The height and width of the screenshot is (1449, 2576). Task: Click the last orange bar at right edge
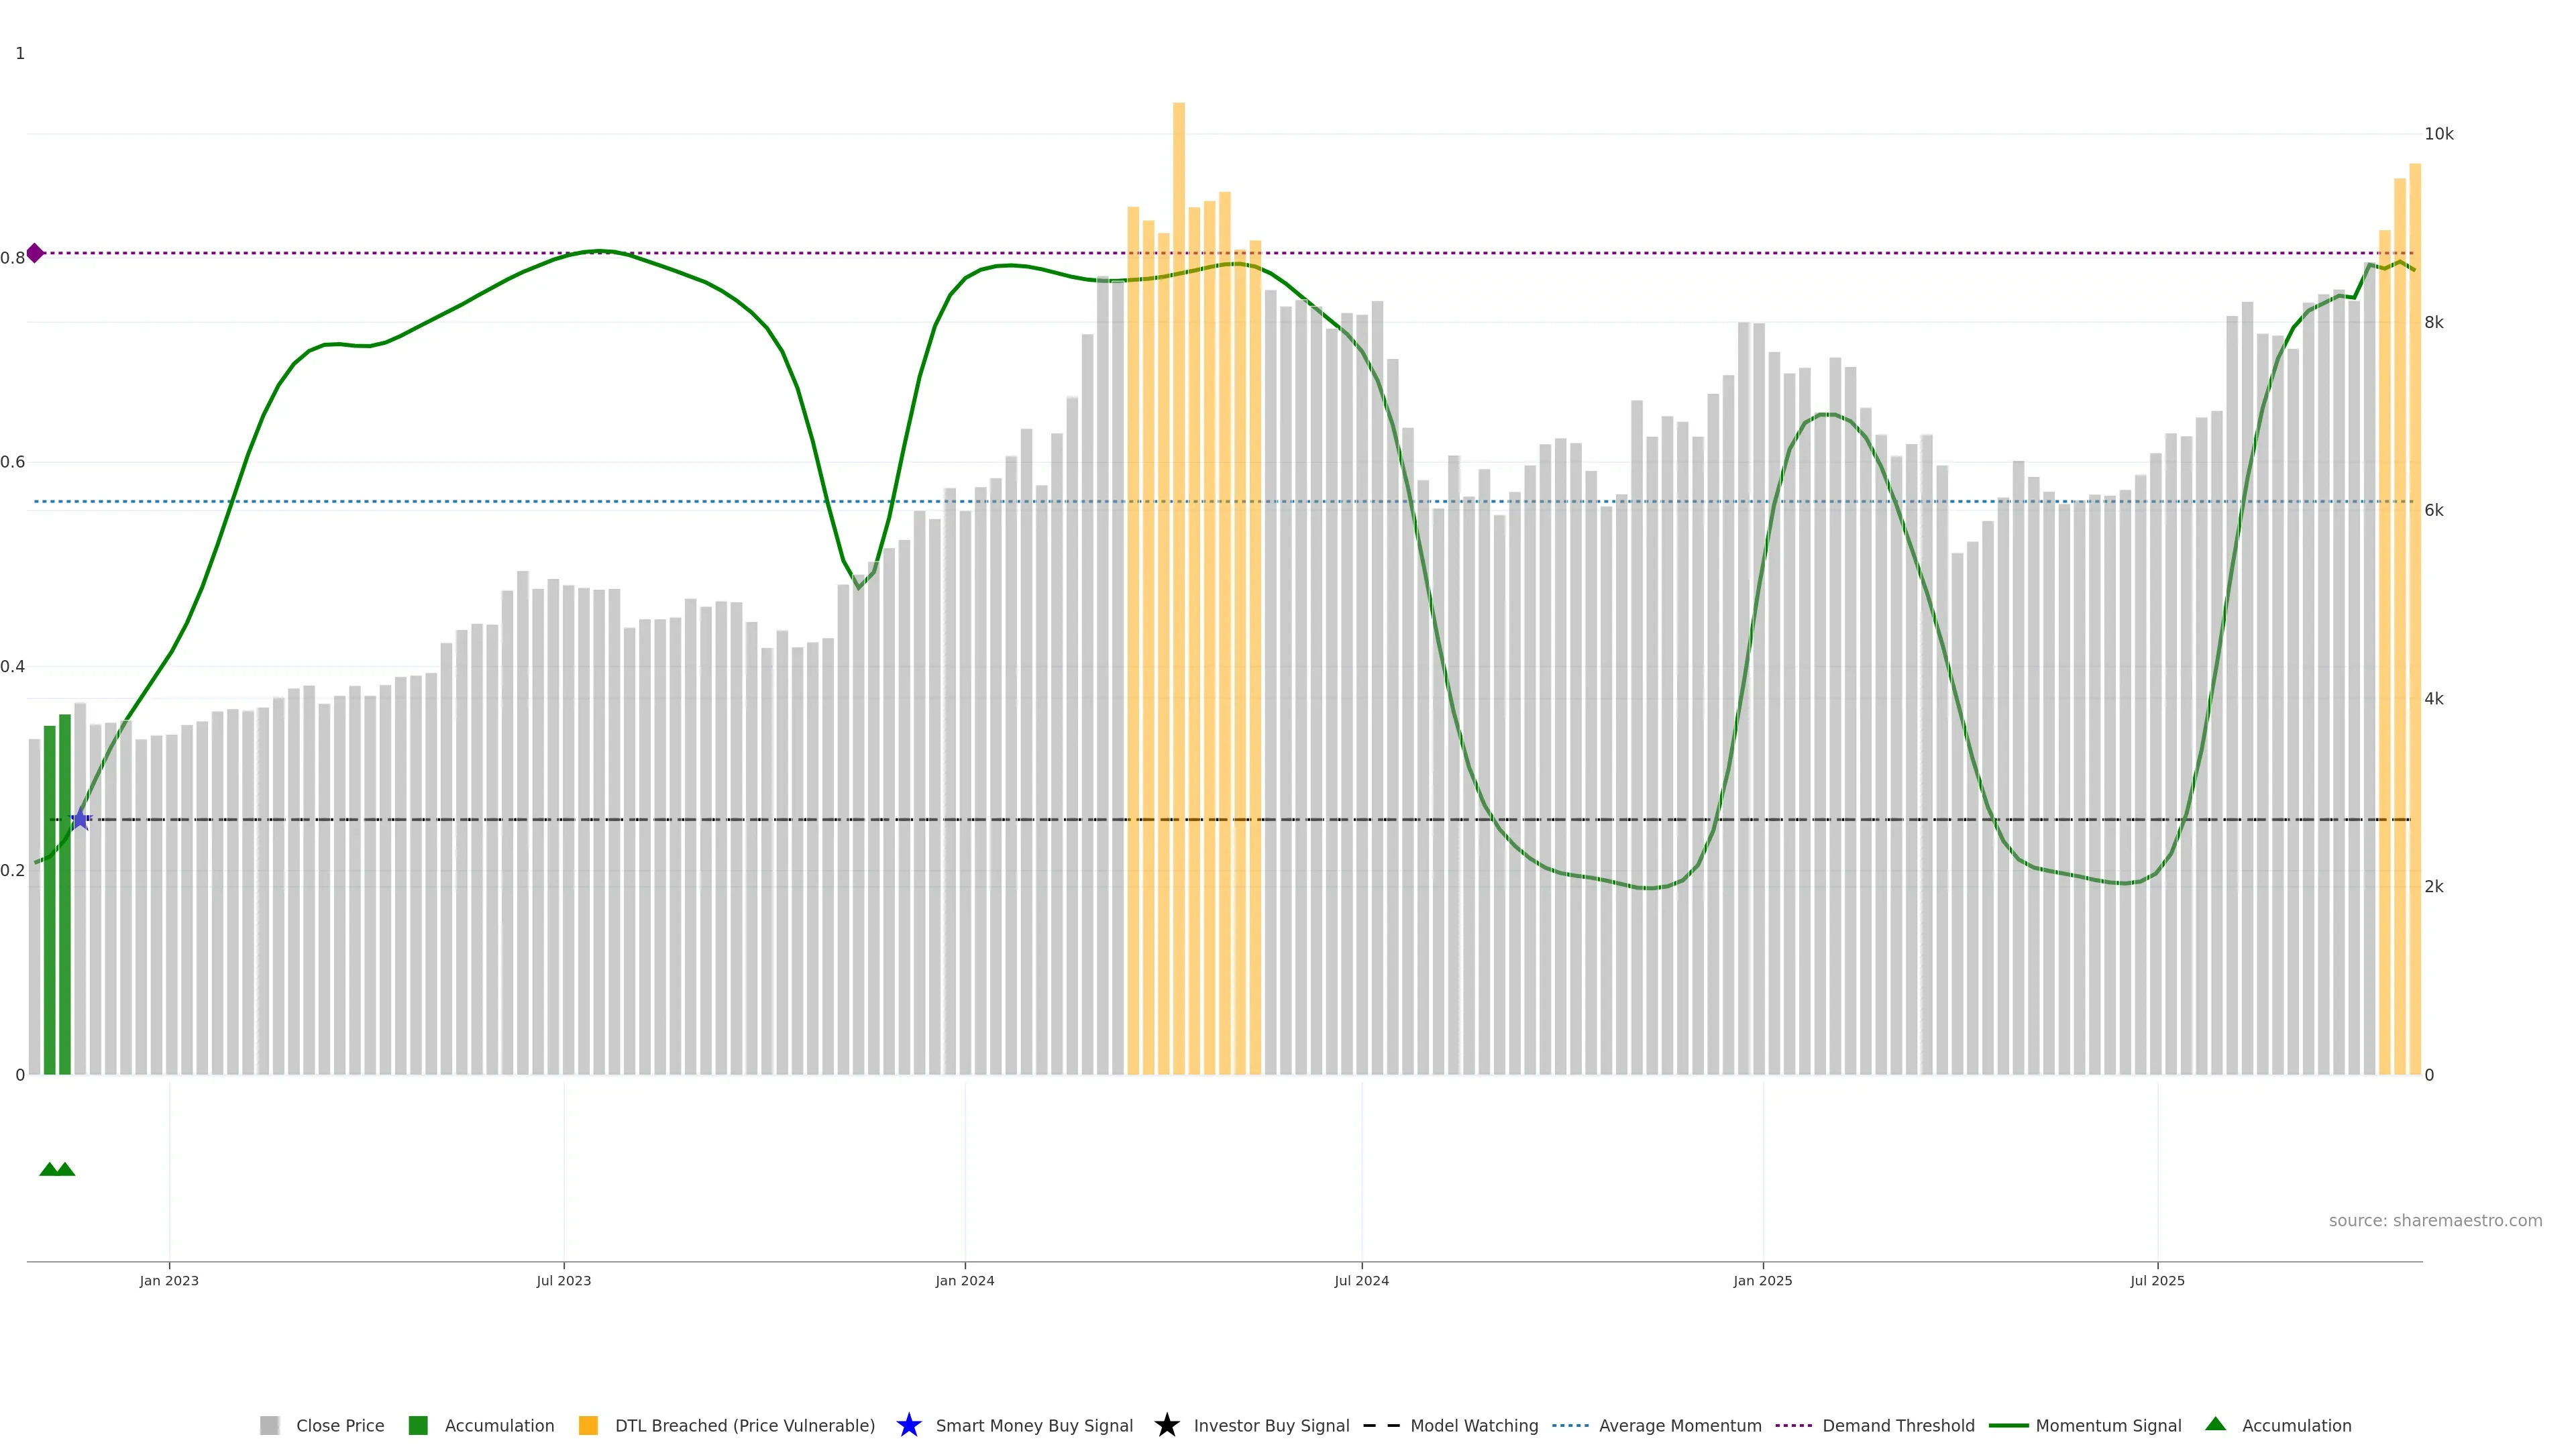pos(2414,600)
